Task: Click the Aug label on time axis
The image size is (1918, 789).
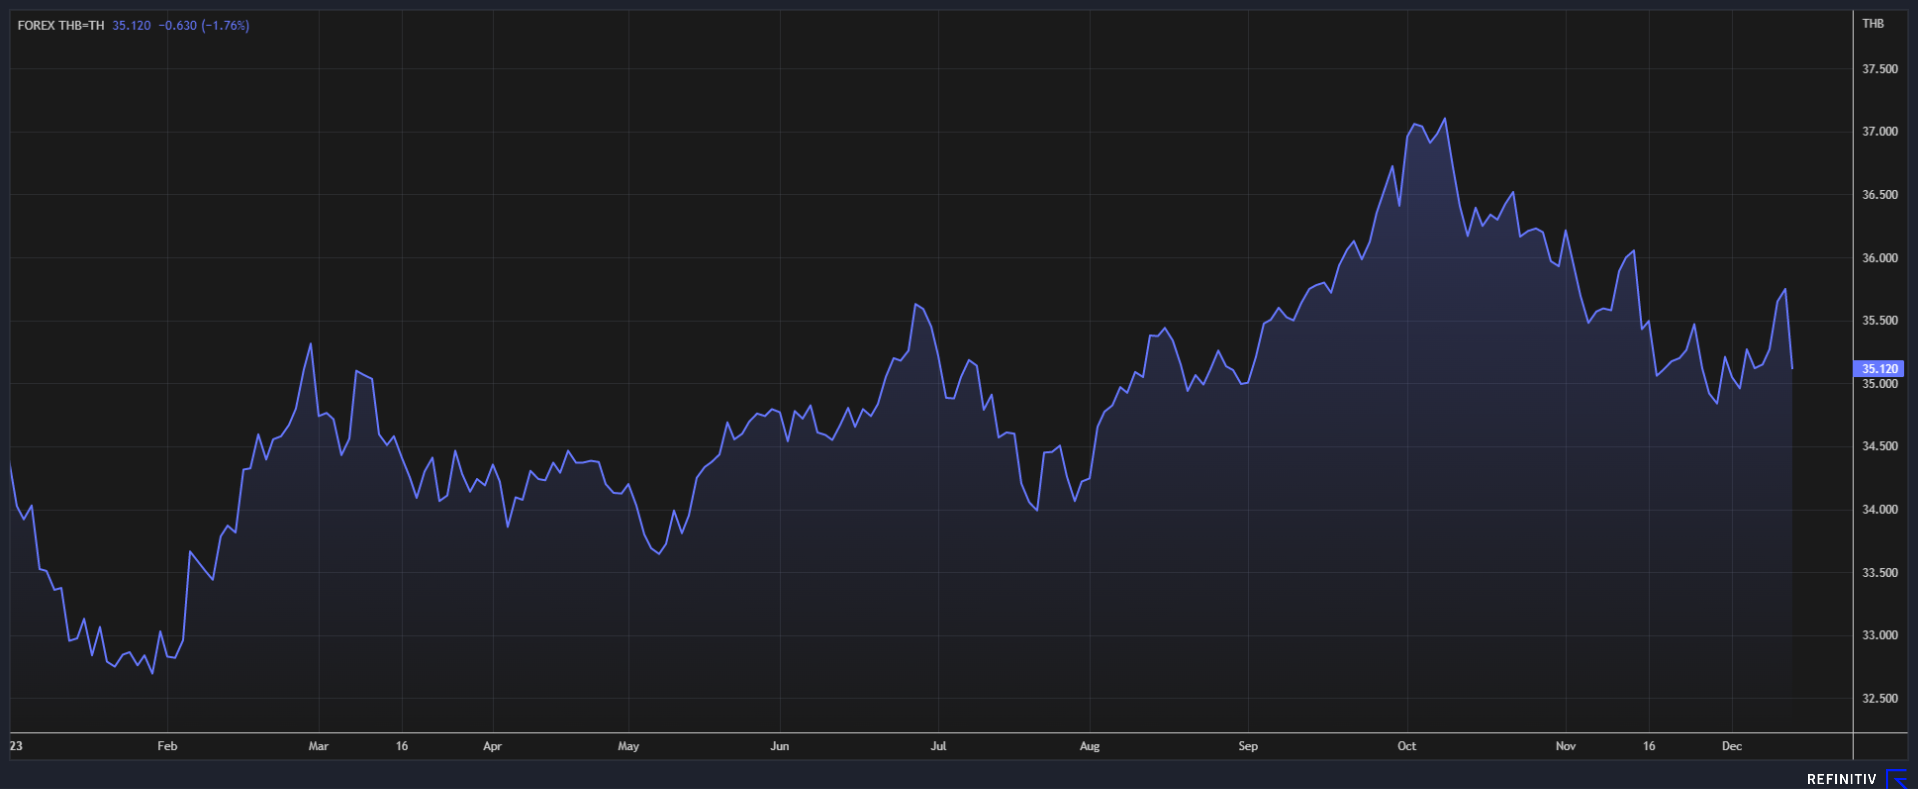Action: [1090, 746]
